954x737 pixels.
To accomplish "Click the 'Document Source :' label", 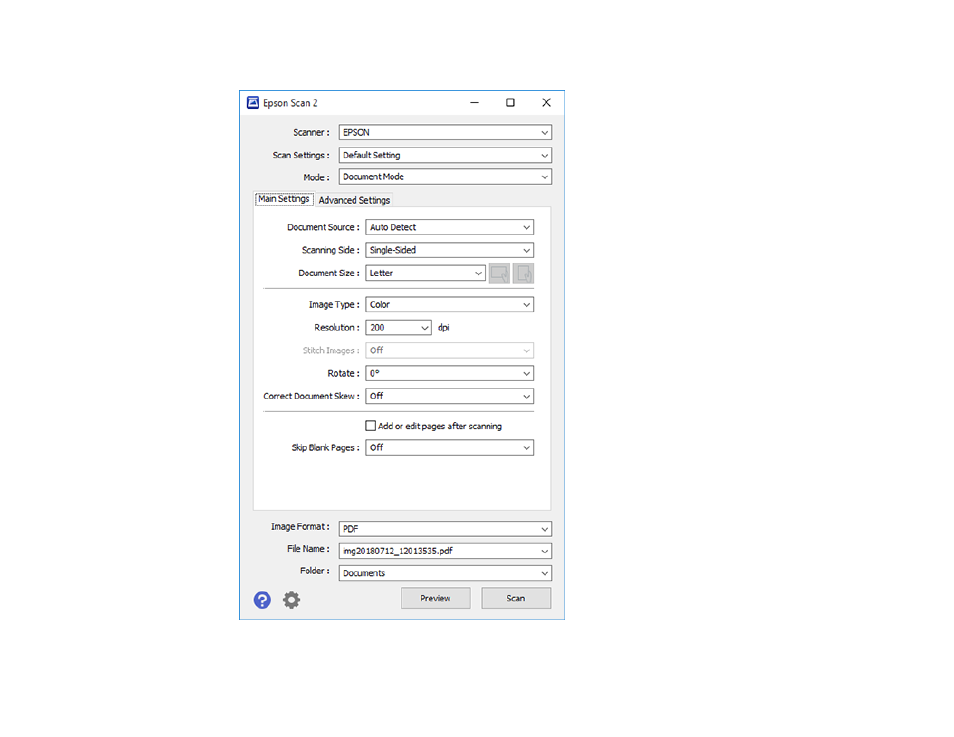I will point(323,228).
